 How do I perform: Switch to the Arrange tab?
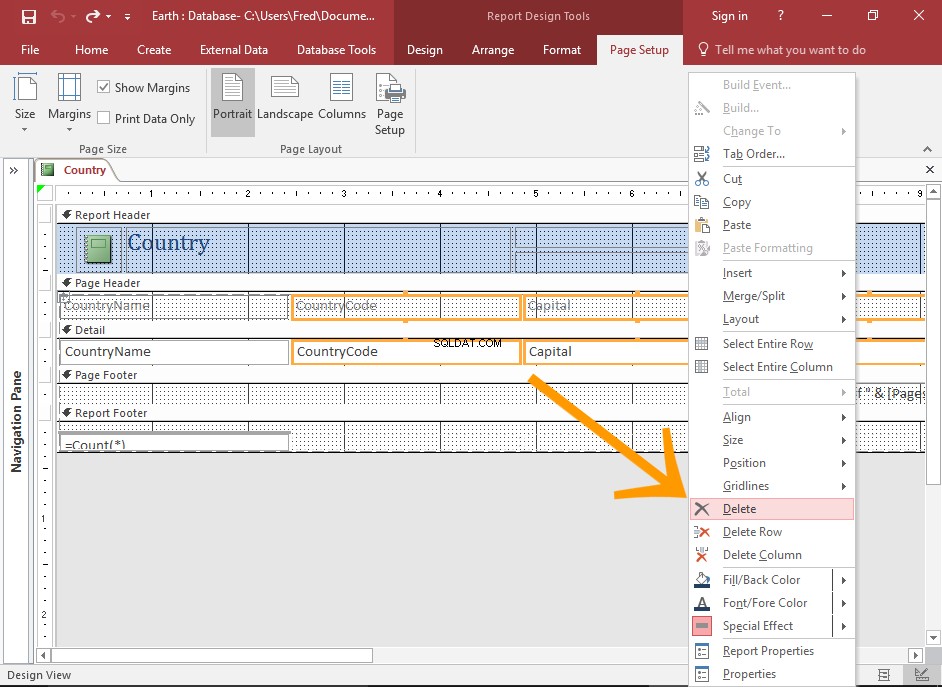click(493, 50)
